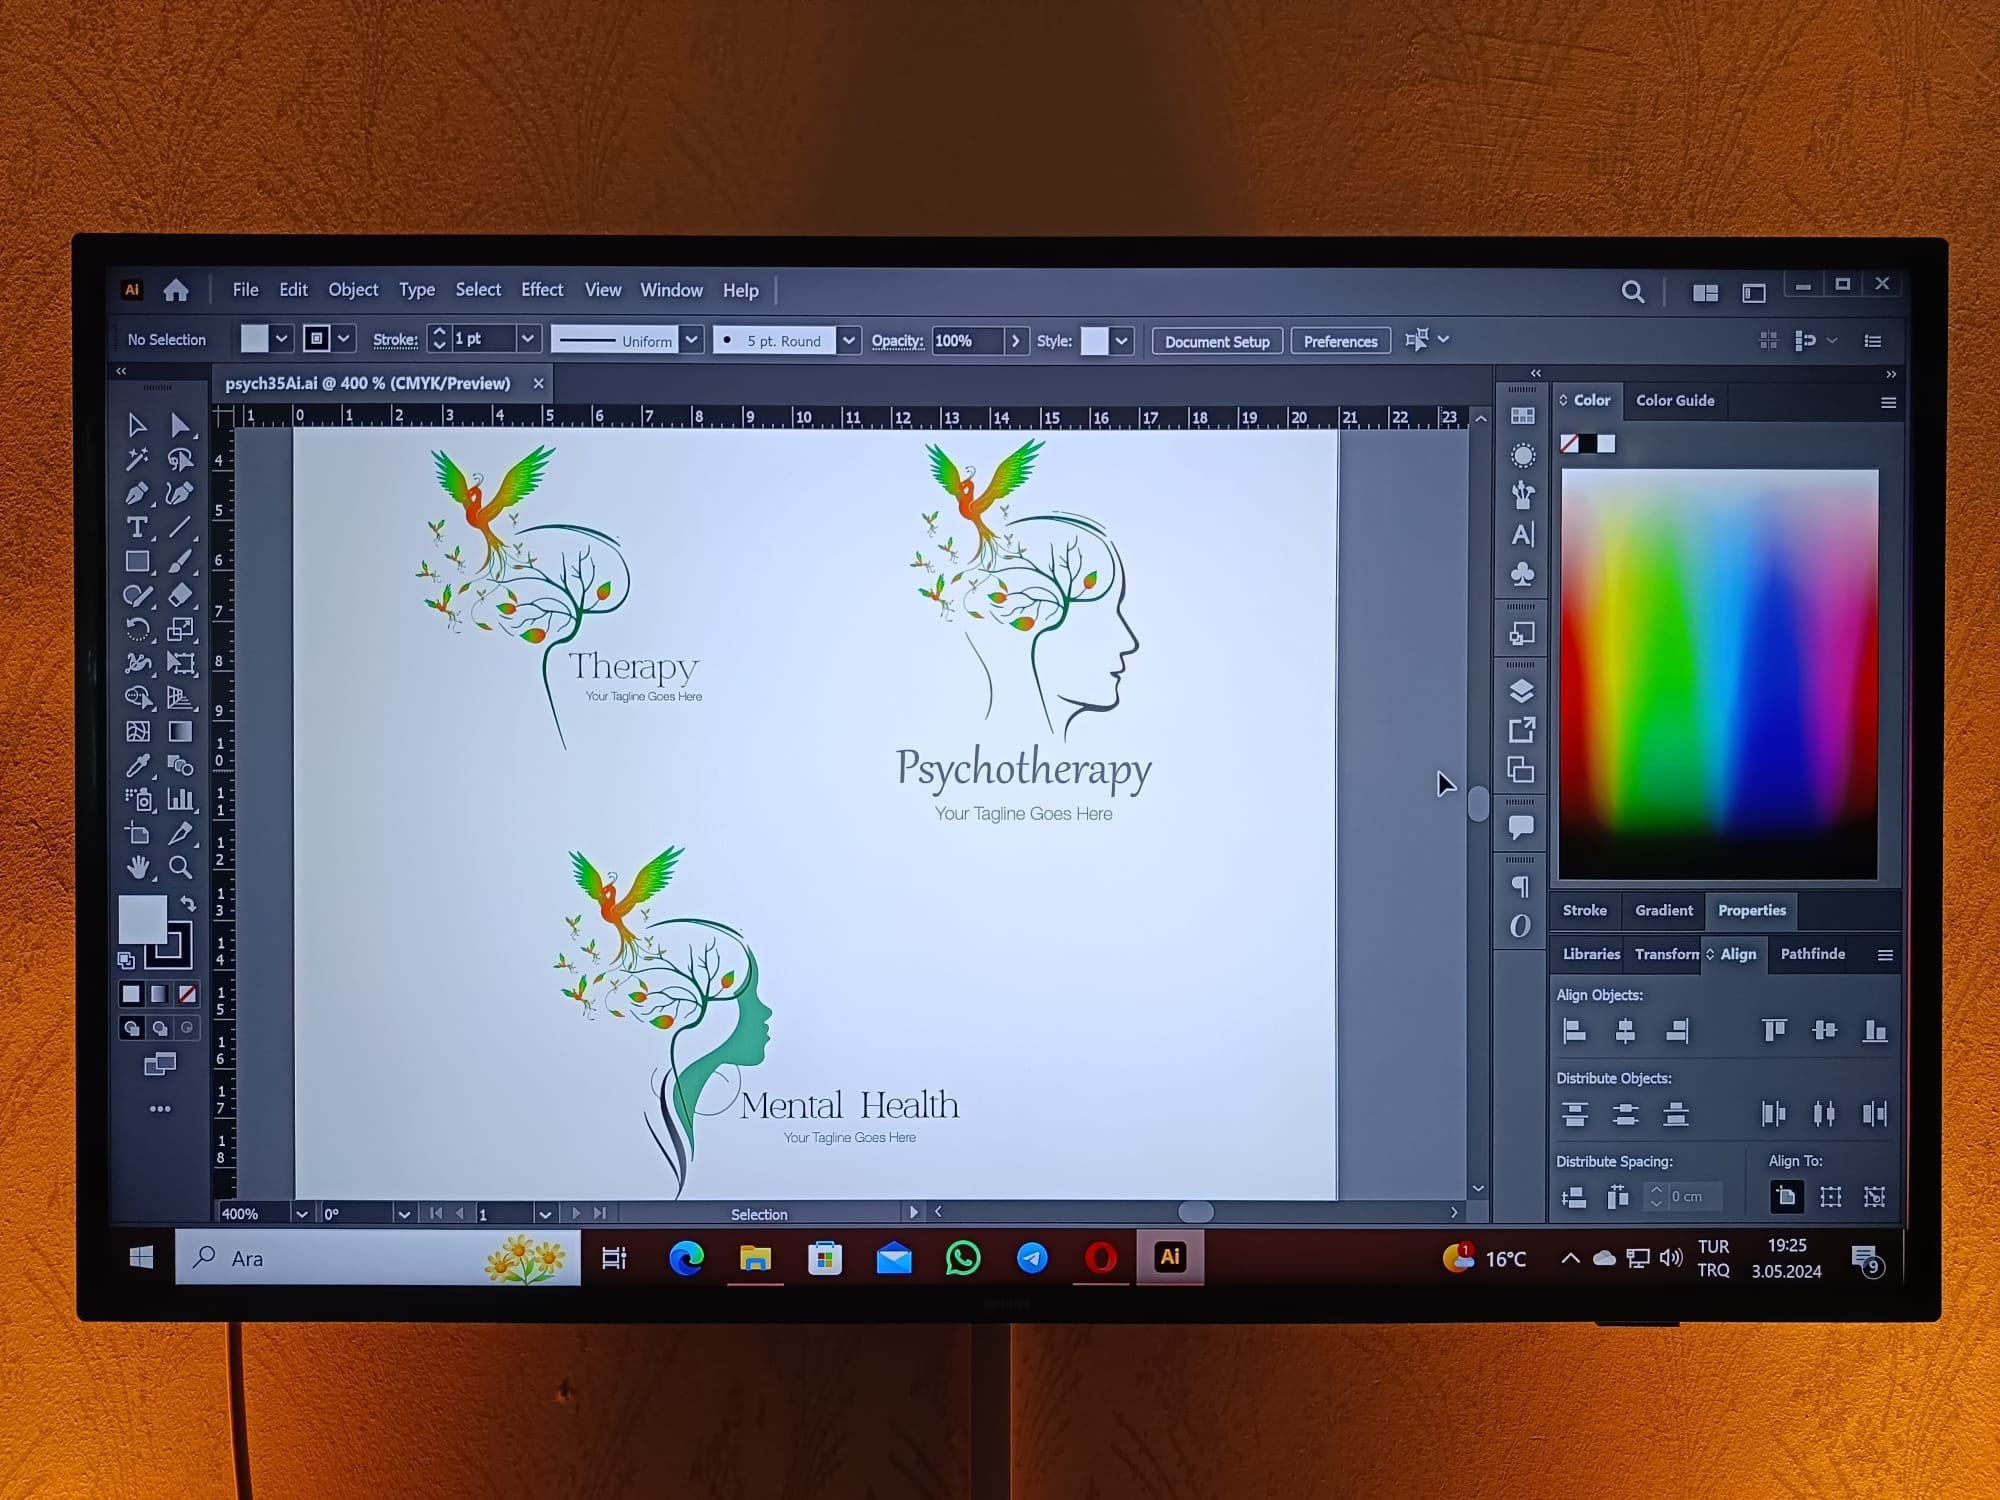The height and width of the screenshot is (1500, 2000).
Task: Open Illustrator from the taskbar
Action: point(1169,1258)
